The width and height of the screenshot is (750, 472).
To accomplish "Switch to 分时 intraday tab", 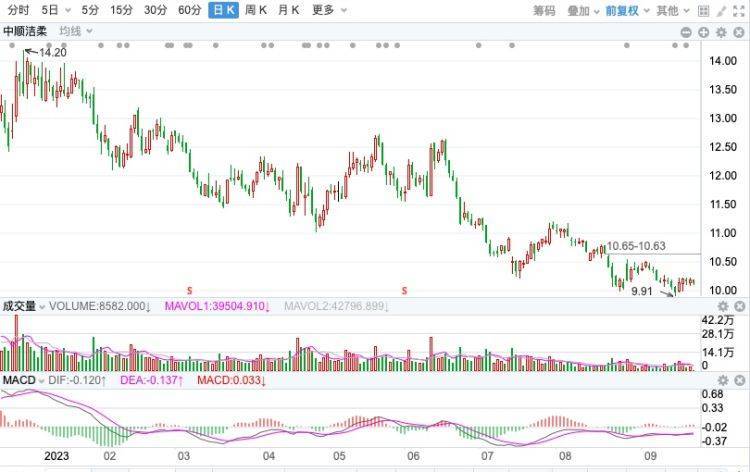I will (18, 11).
